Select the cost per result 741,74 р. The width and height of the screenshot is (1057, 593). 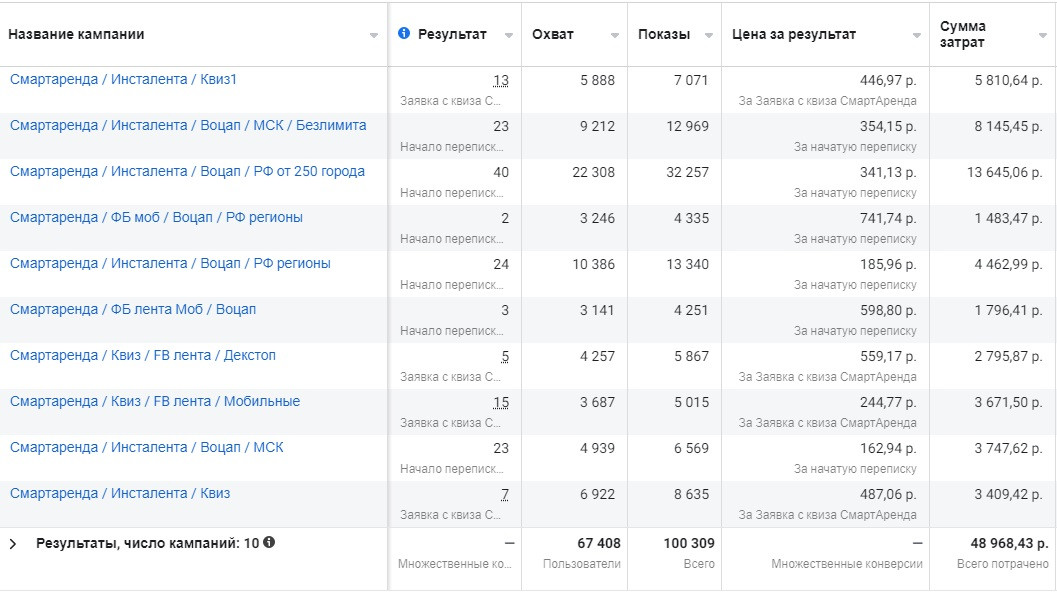[888, 218]
